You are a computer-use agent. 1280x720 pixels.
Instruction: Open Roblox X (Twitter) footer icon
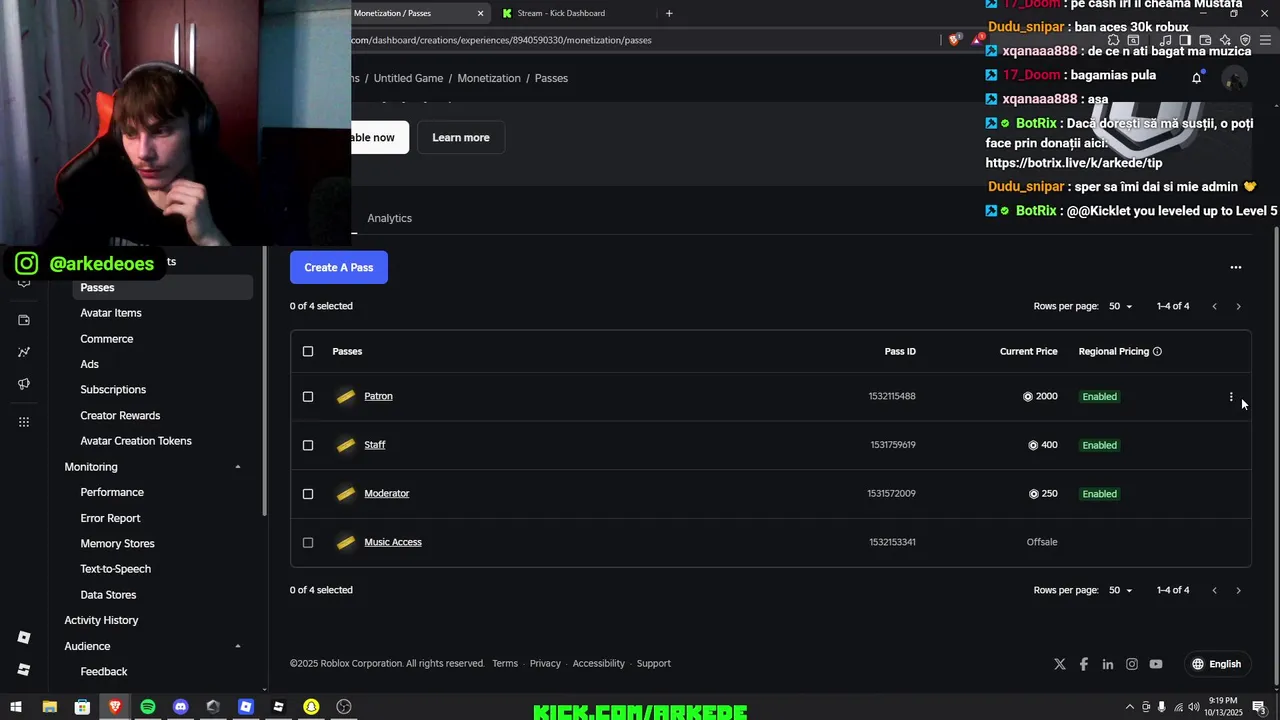pyautogui.click(x=1060, y=664)
